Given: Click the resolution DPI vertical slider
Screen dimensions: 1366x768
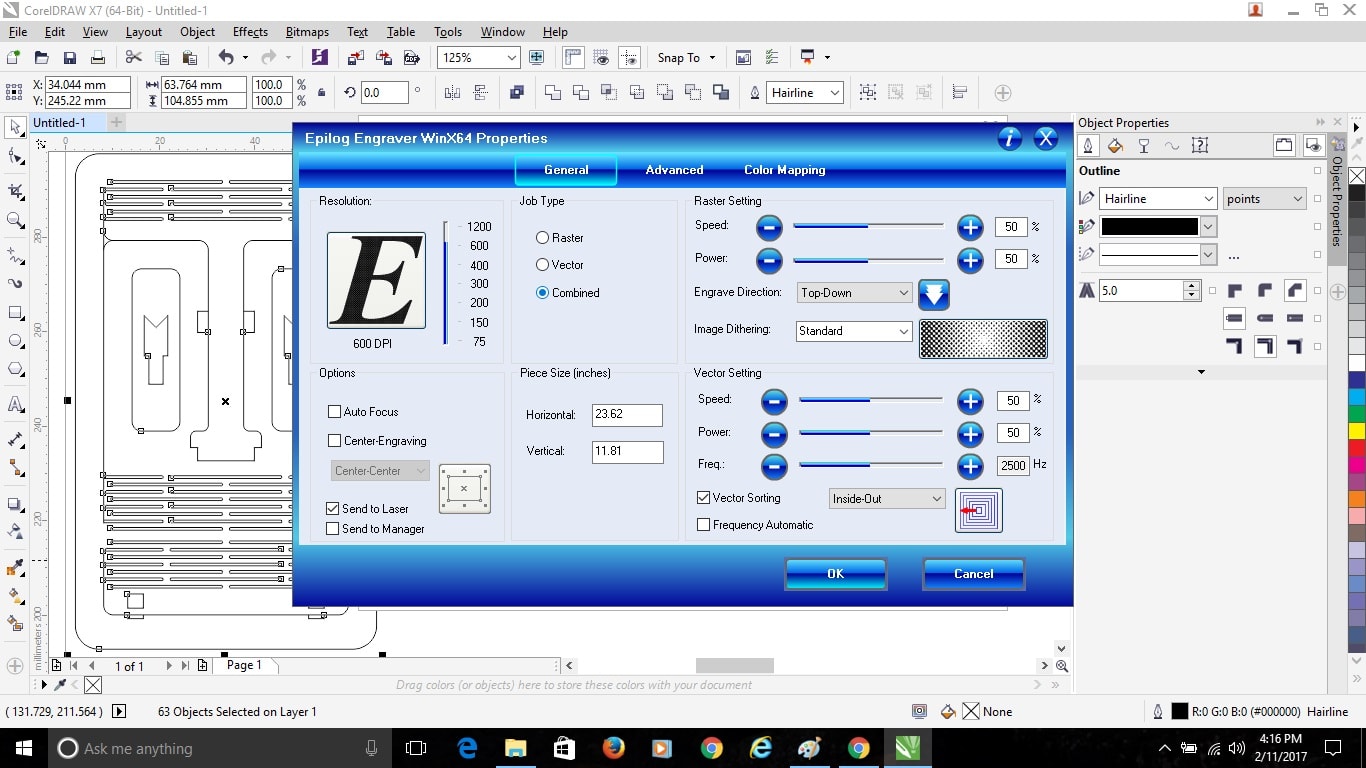Looking at the screenshot, I should click(446, 283).
